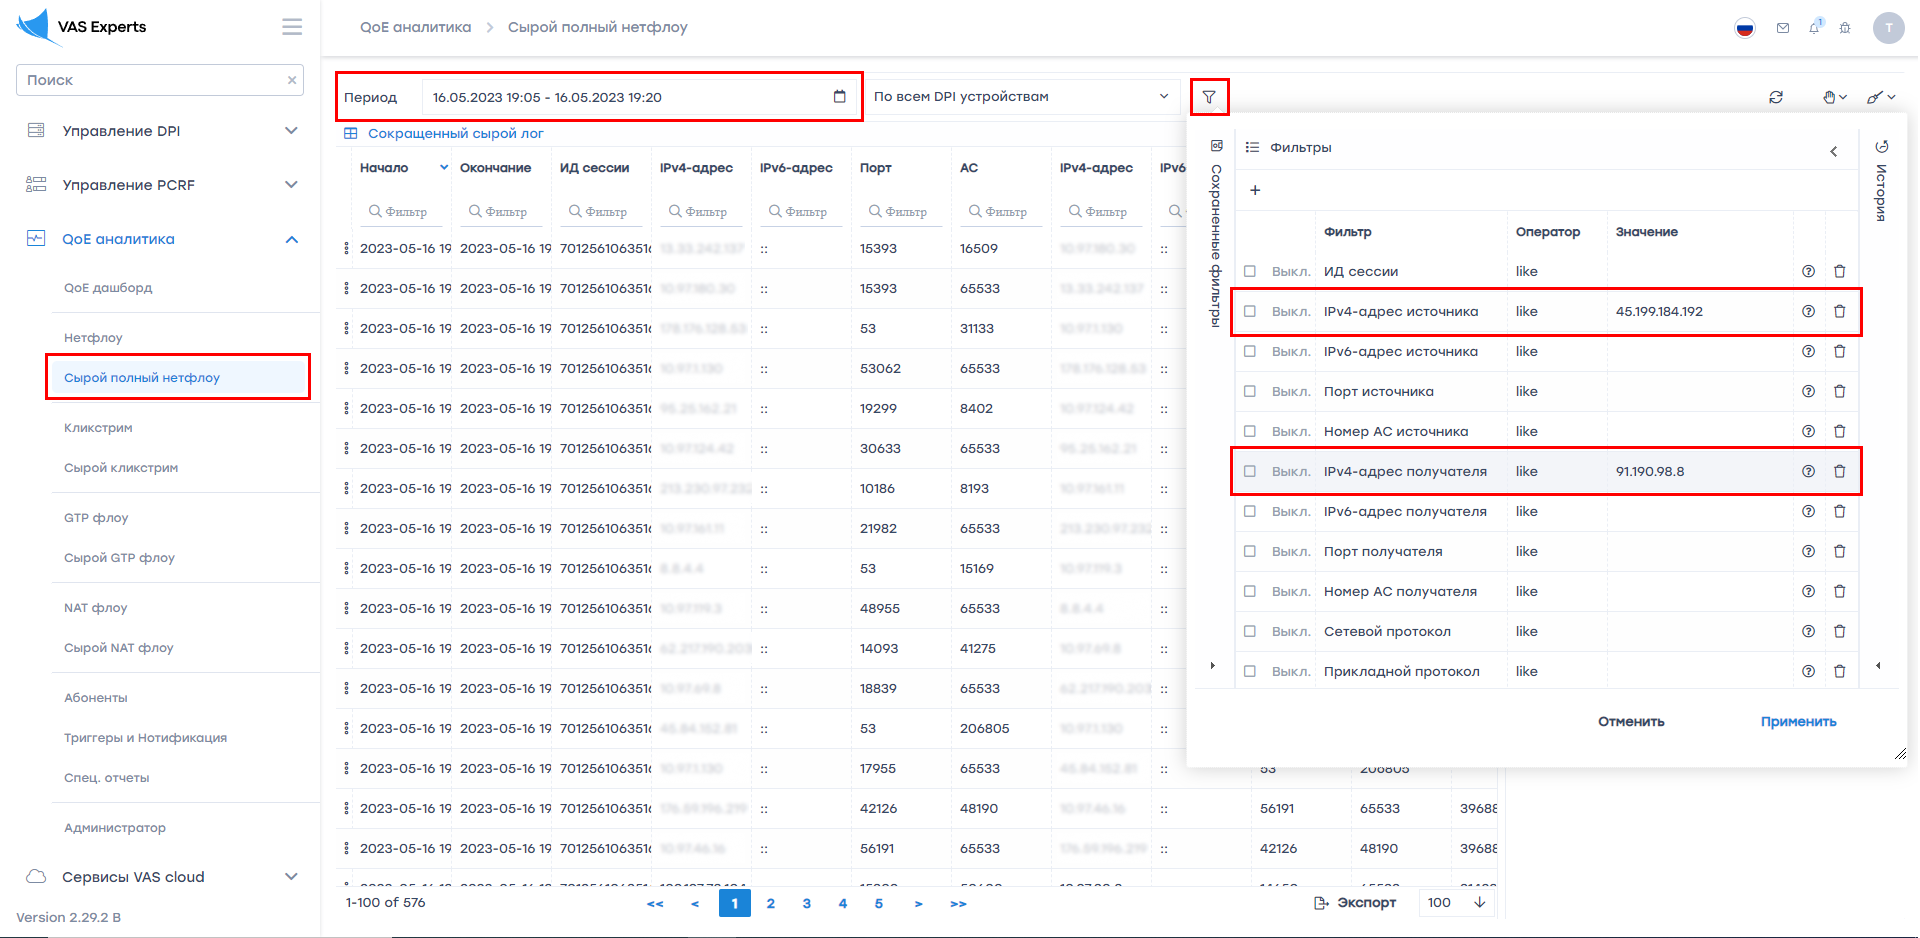1920x938 pixels.
Task: Click the Применить button
Action: tap(1798, 722)
